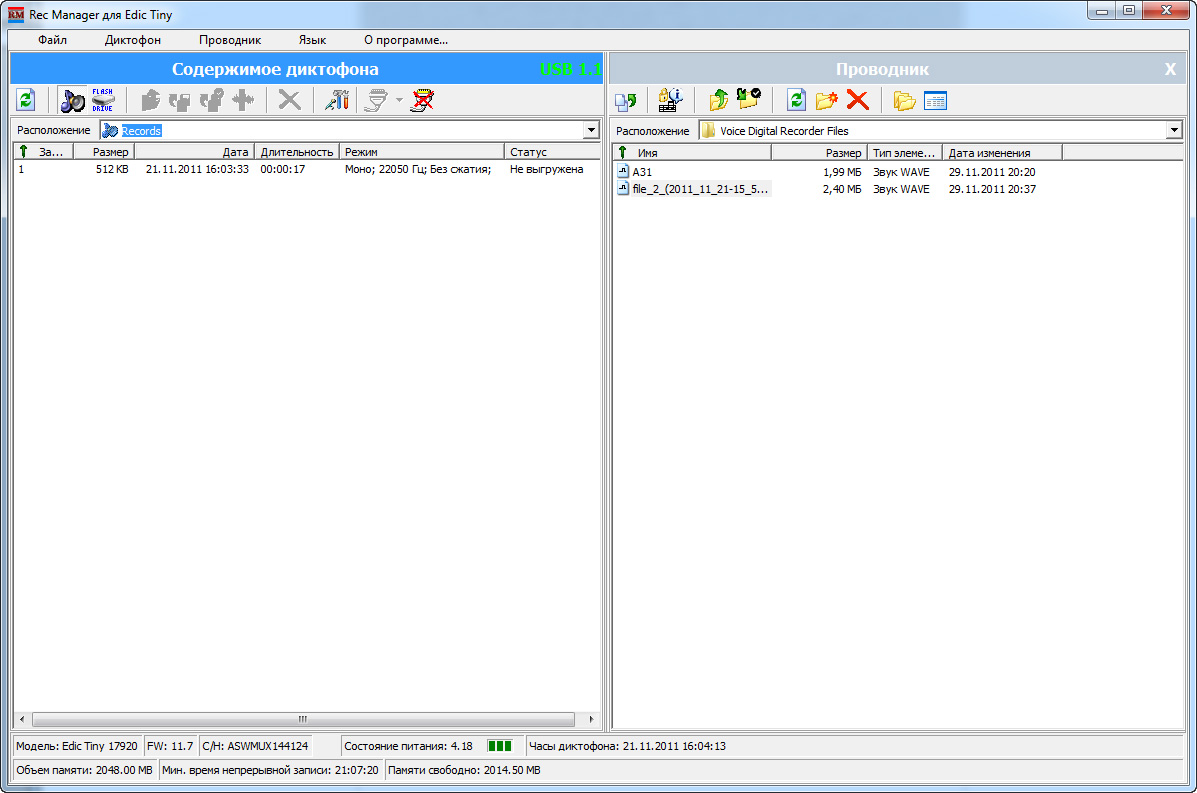1197x793 pixels.
Task: Click the disconnect USB device icon
Action: click(x=423, y=100)
